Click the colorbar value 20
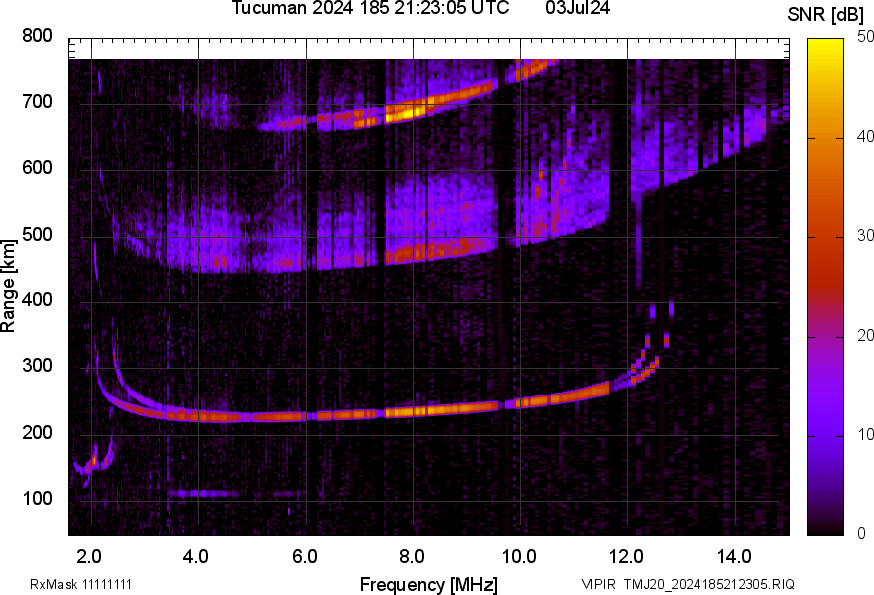The width and height of the screenshot is (874, 595). [865, 336]
